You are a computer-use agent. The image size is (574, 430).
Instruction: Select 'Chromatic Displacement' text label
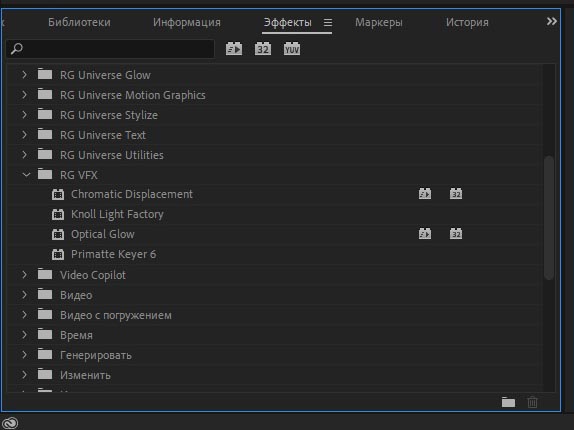click(132, 194)
